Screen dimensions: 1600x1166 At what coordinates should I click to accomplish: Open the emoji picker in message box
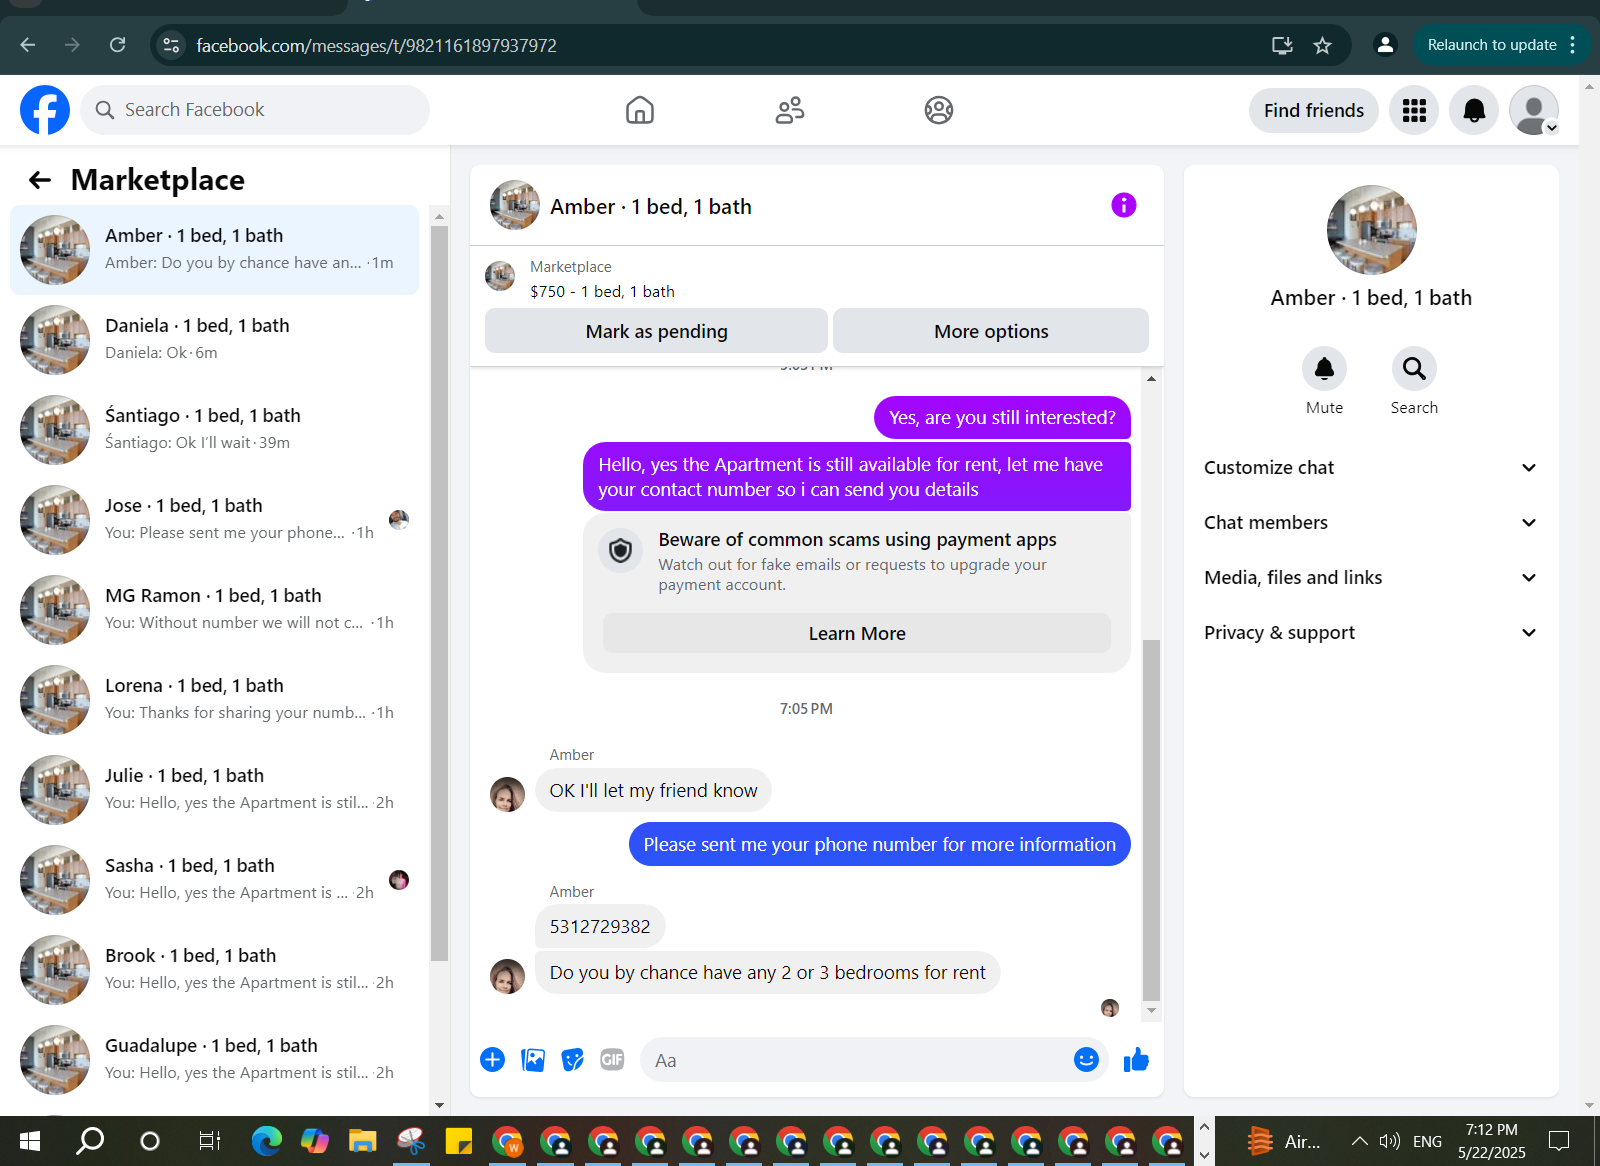click(x=1086, y=1060)
